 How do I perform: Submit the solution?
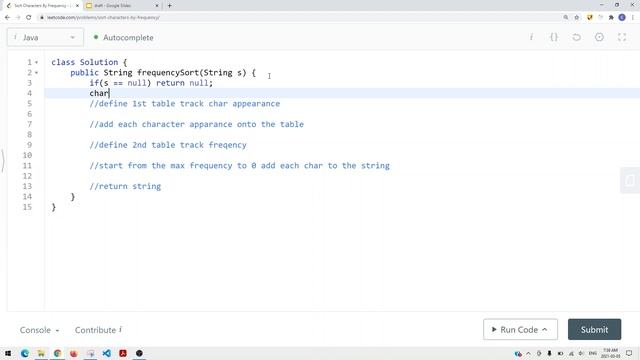pos(594,329)
